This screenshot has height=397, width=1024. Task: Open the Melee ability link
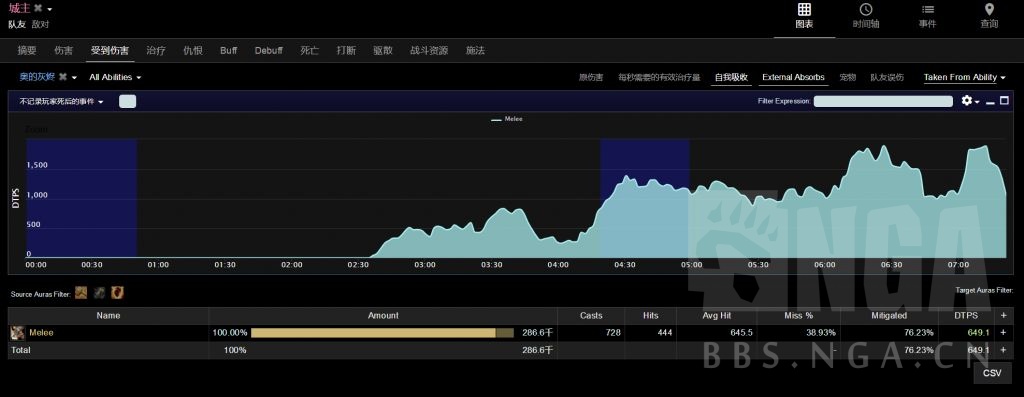tap(41, 333)
